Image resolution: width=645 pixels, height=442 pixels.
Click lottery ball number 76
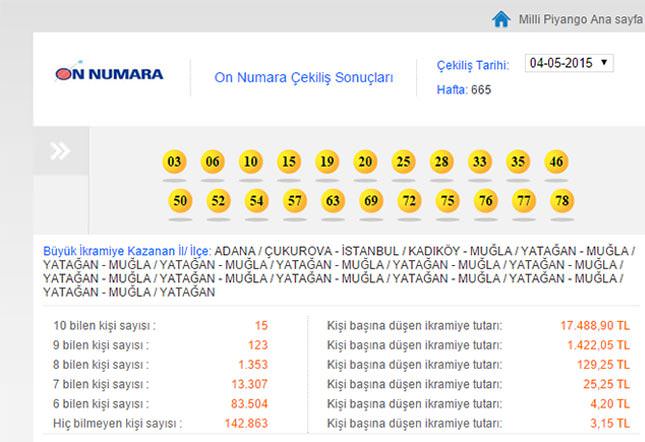point(486,201)
